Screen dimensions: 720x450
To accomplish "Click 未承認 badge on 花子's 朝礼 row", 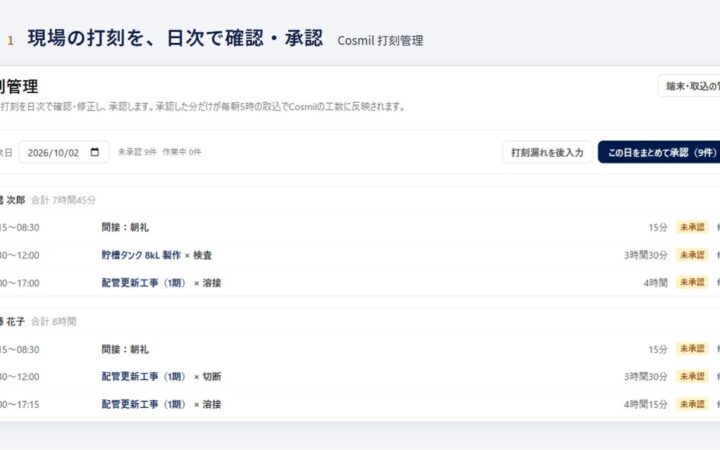I will (692, 349).
